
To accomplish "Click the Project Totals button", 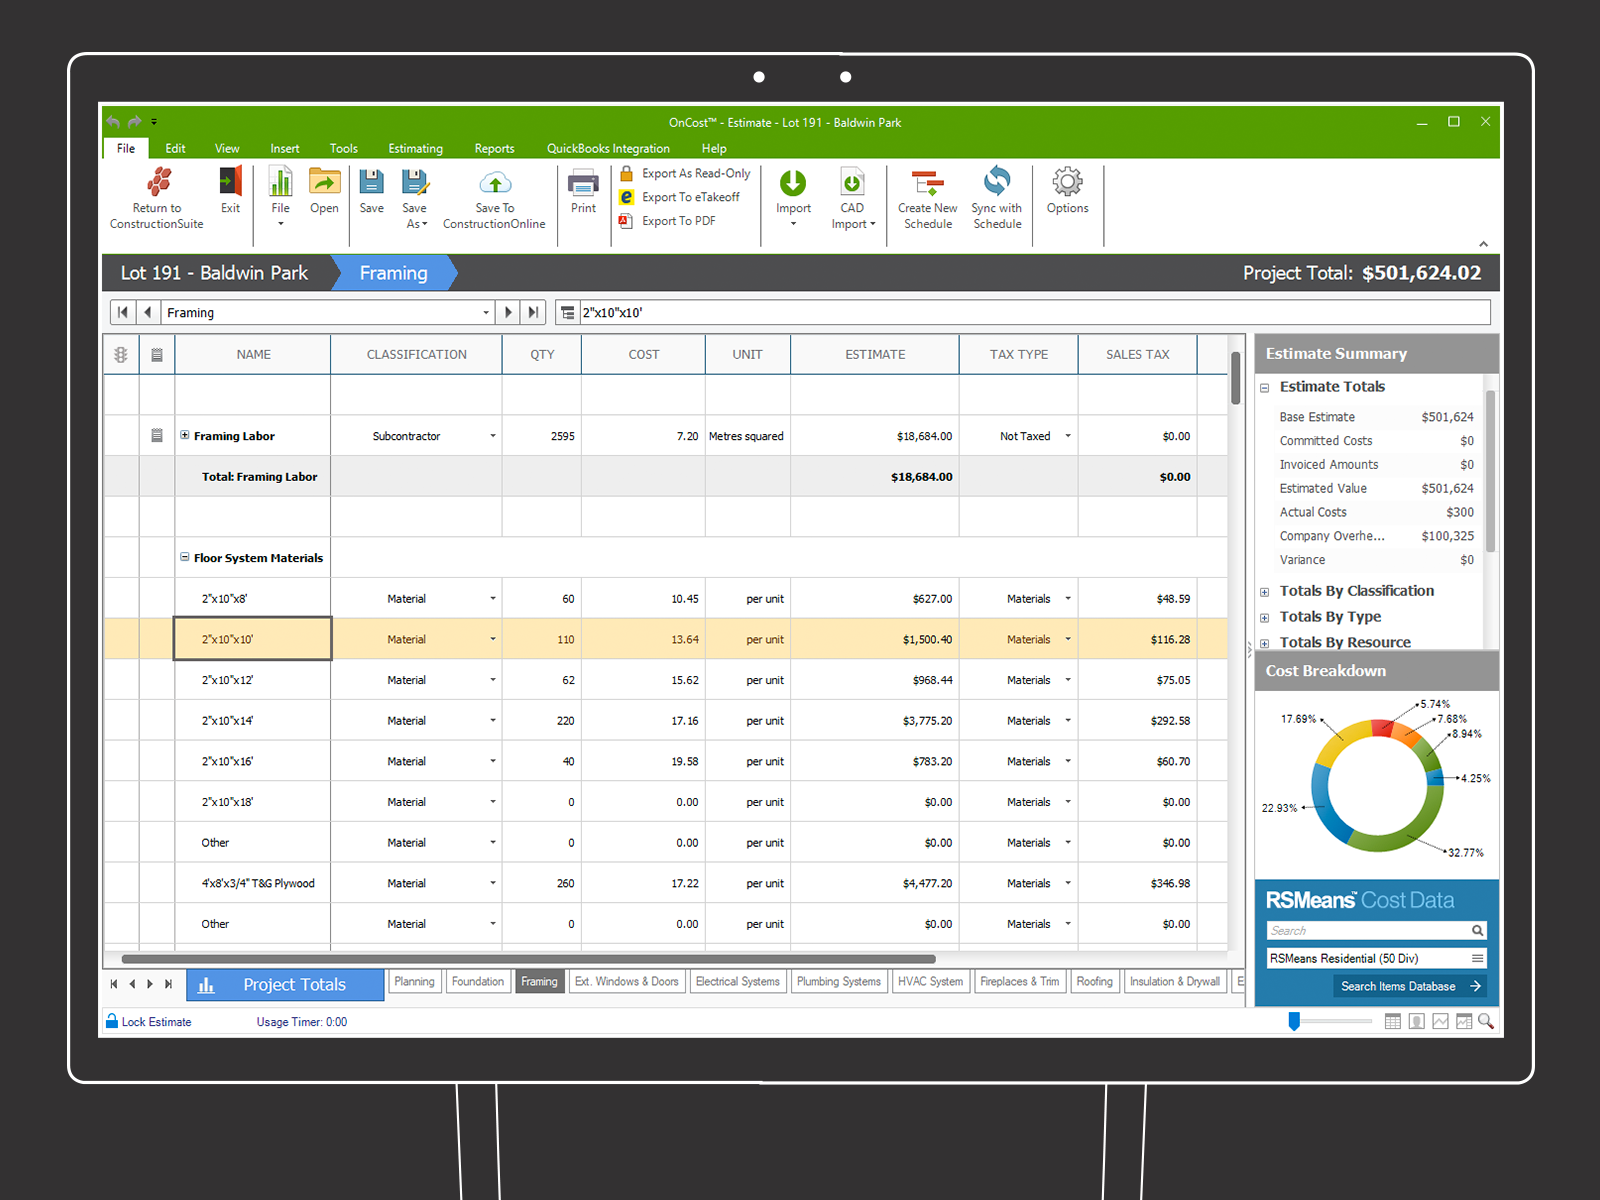I will pos(285,985).
